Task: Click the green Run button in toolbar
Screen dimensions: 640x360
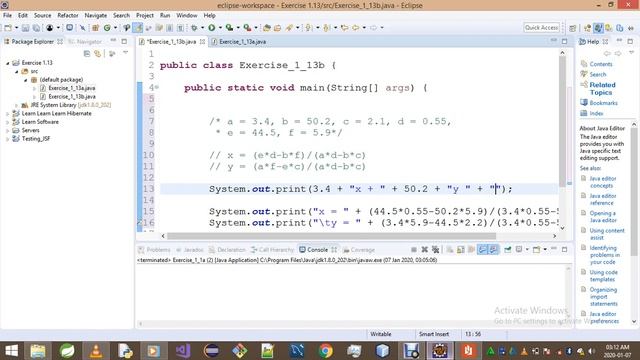Action: tap(211, 27)
